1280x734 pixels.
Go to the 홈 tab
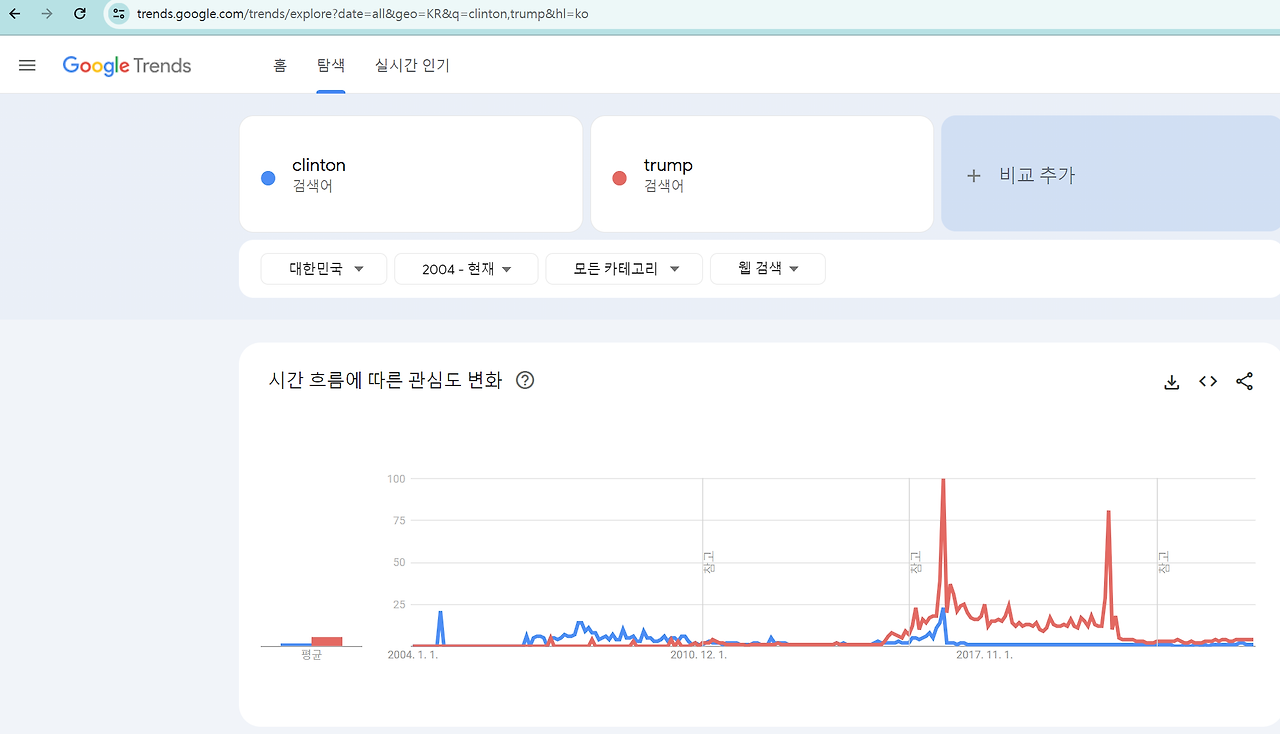[280, 65]
